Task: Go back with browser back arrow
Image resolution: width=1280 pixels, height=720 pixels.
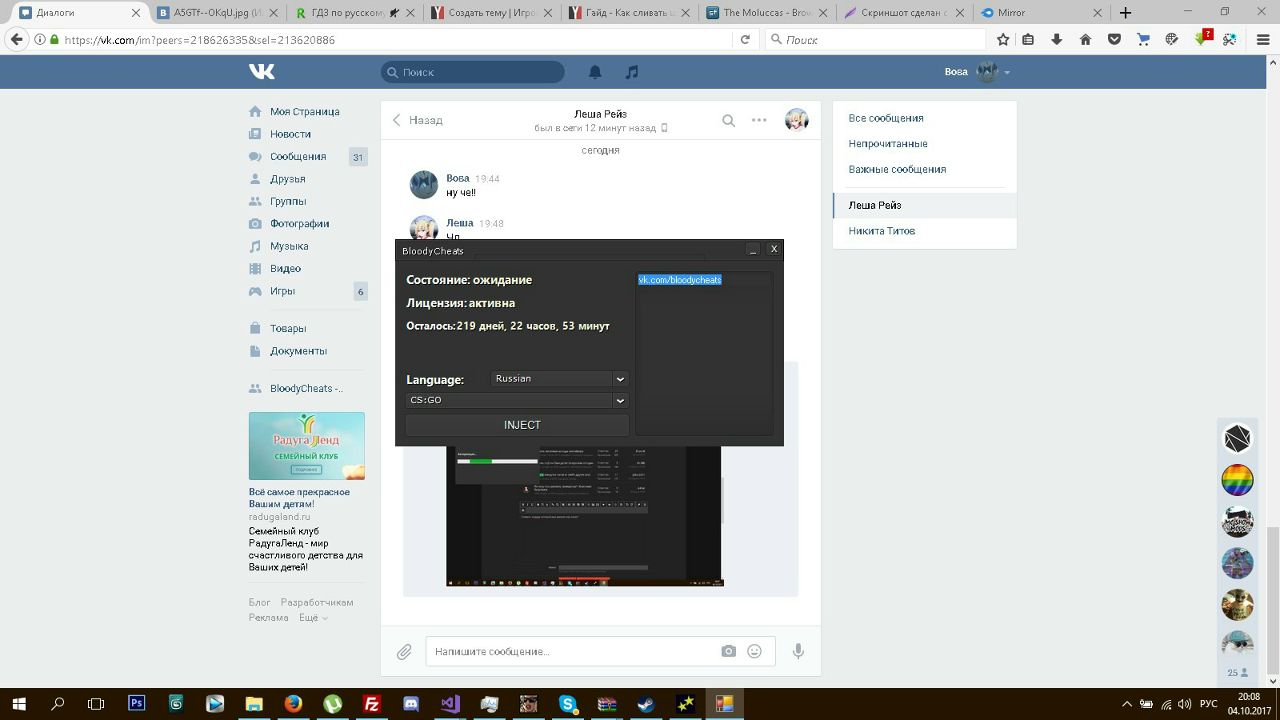Action: 16,39
